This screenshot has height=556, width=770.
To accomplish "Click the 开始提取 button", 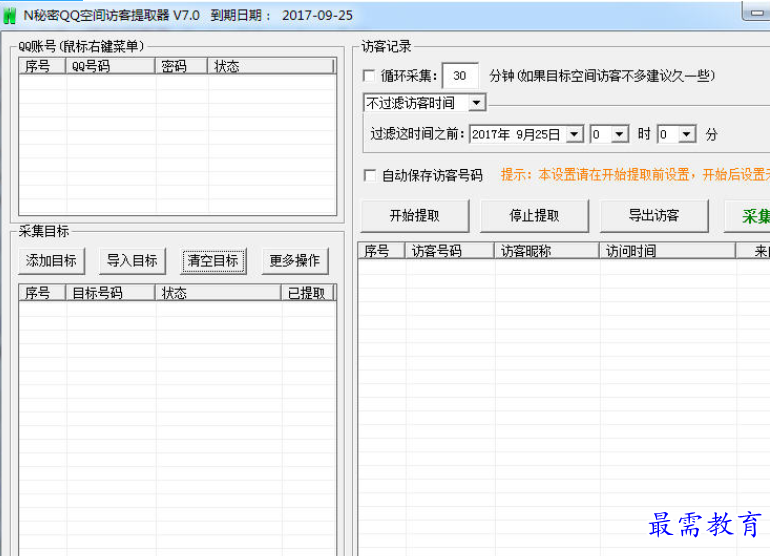I will (x=414, y=216).
